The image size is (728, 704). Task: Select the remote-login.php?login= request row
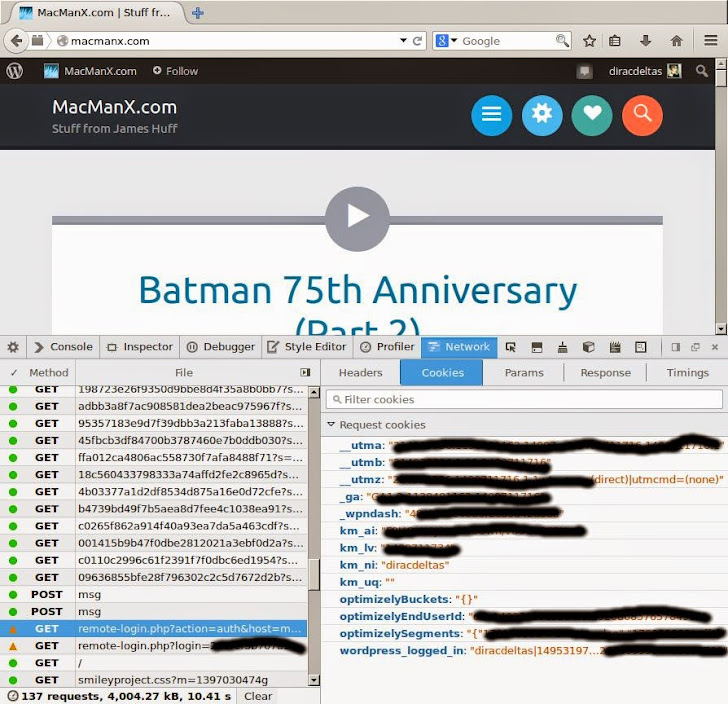click(154, 645)
